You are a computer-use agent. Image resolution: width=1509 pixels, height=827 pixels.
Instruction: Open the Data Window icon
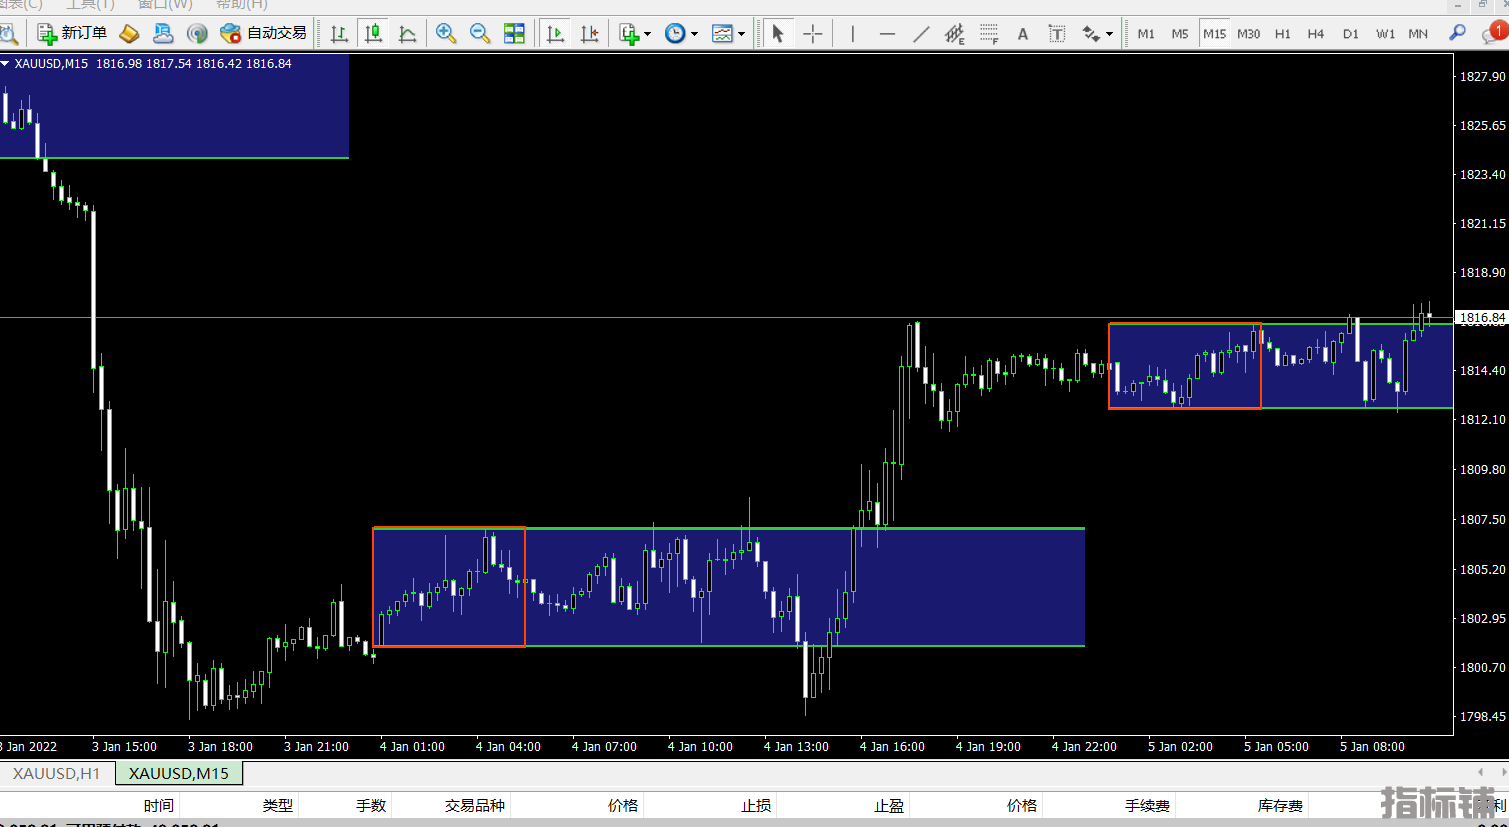click(163, 33)
